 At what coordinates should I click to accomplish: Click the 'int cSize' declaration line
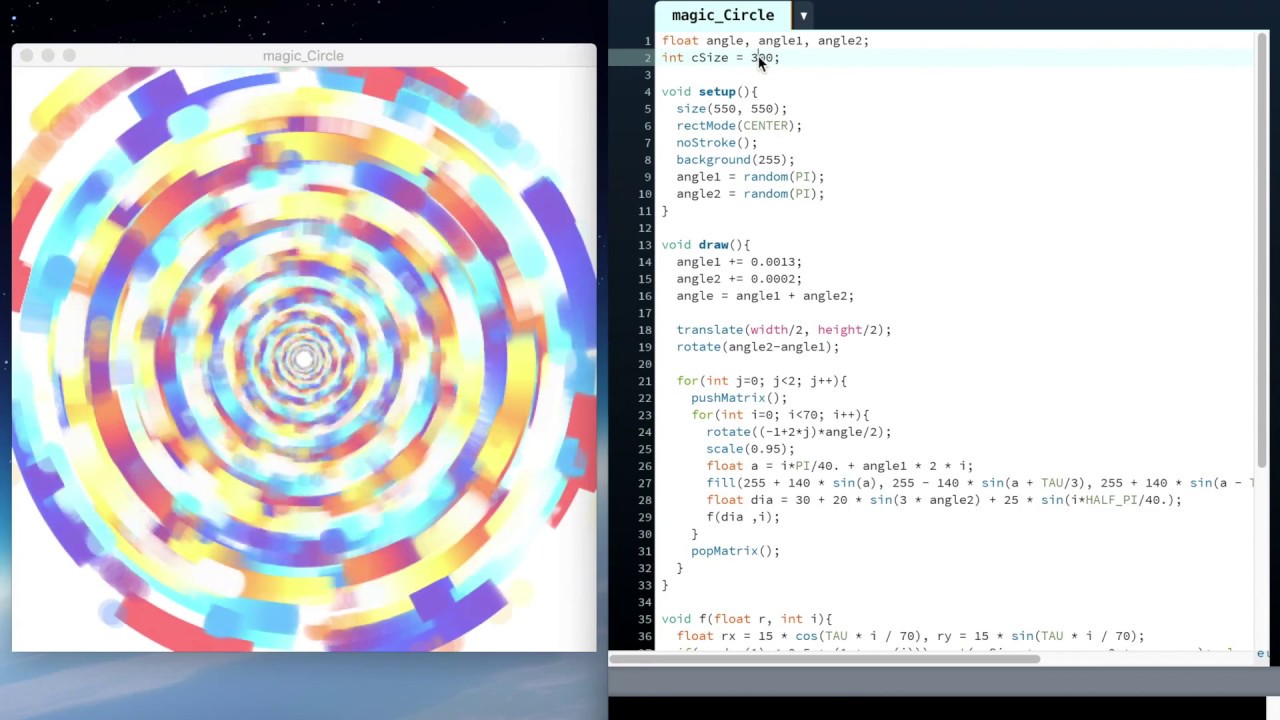(x=720, y=58)
